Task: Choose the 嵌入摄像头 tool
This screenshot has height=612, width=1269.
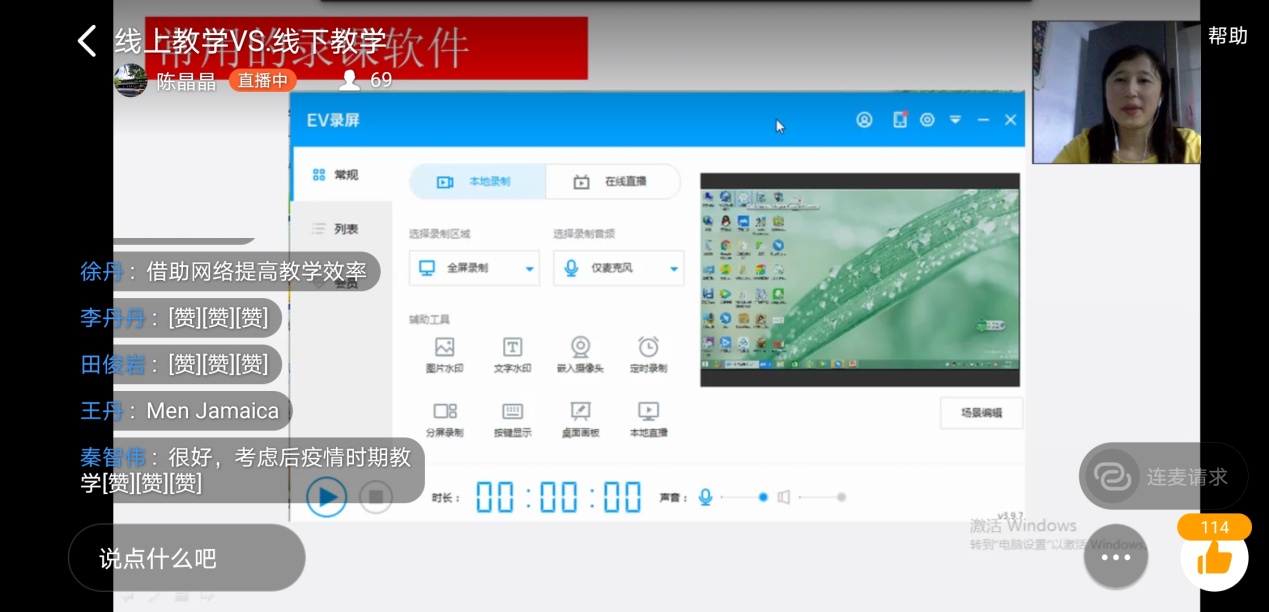Action: [581, 355]
